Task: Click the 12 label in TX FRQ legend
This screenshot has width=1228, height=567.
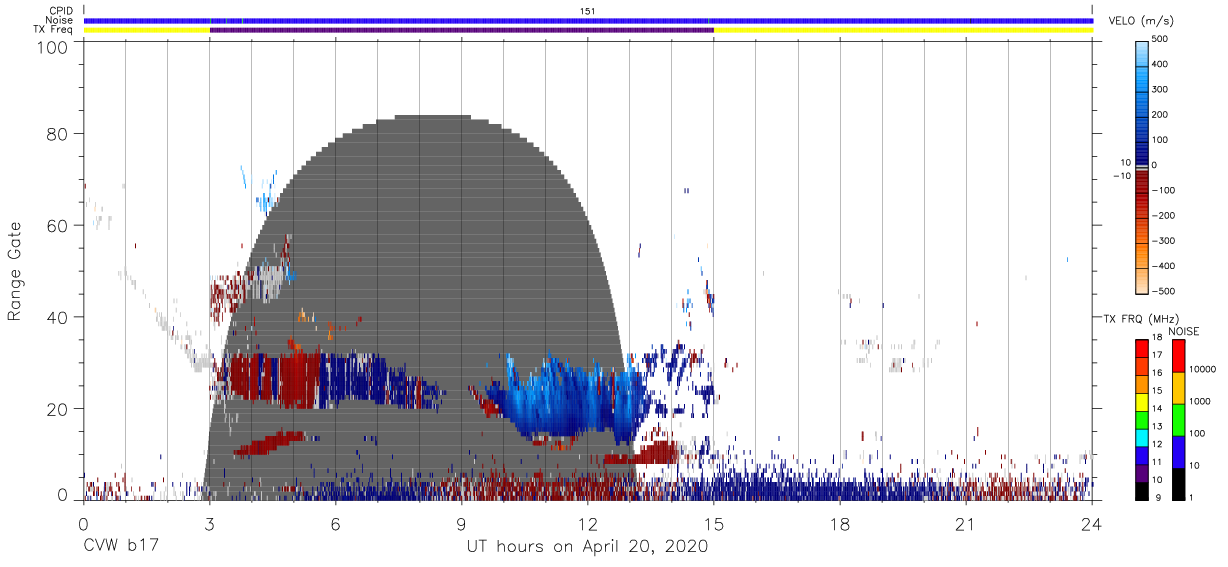Action: click(x=1156, y=444)
